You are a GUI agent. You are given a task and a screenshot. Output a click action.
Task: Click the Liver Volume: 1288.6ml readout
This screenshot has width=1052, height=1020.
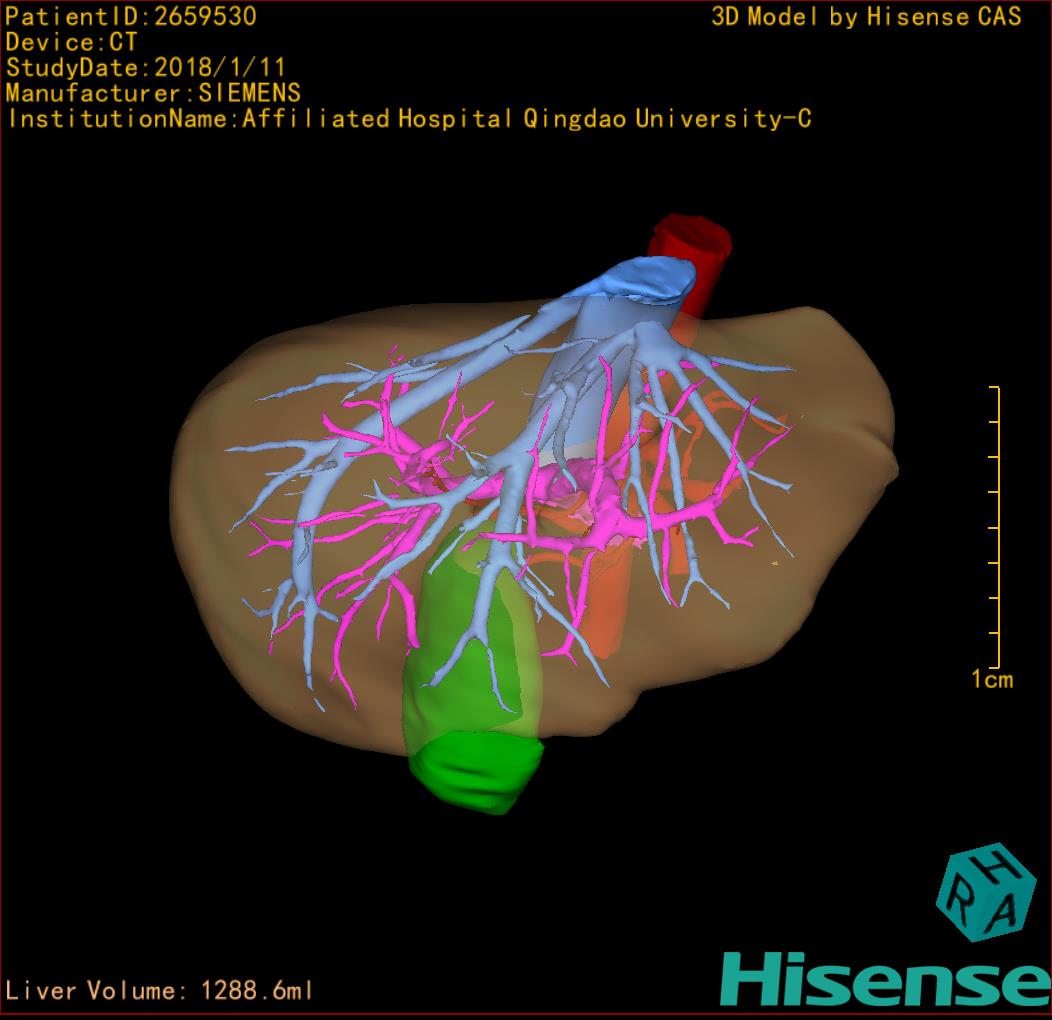pos(159,991)
